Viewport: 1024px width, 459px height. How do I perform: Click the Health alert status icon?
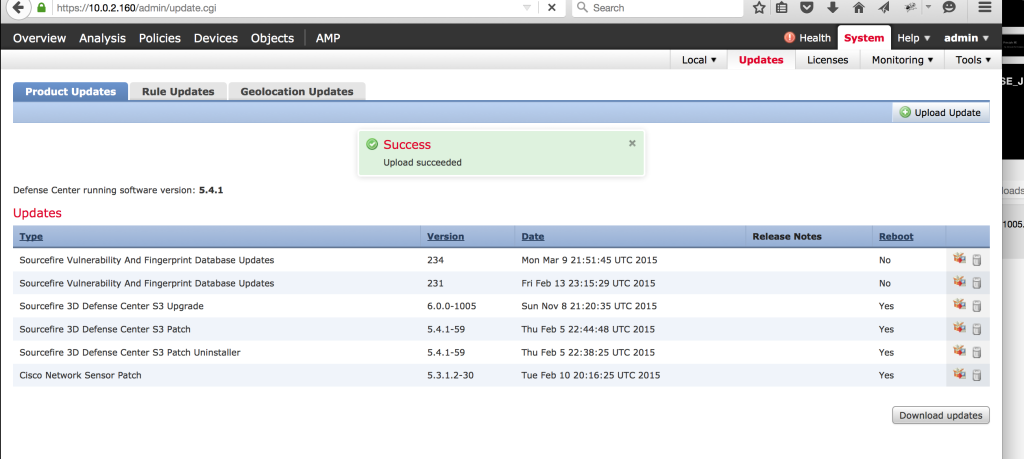point(789,38)
